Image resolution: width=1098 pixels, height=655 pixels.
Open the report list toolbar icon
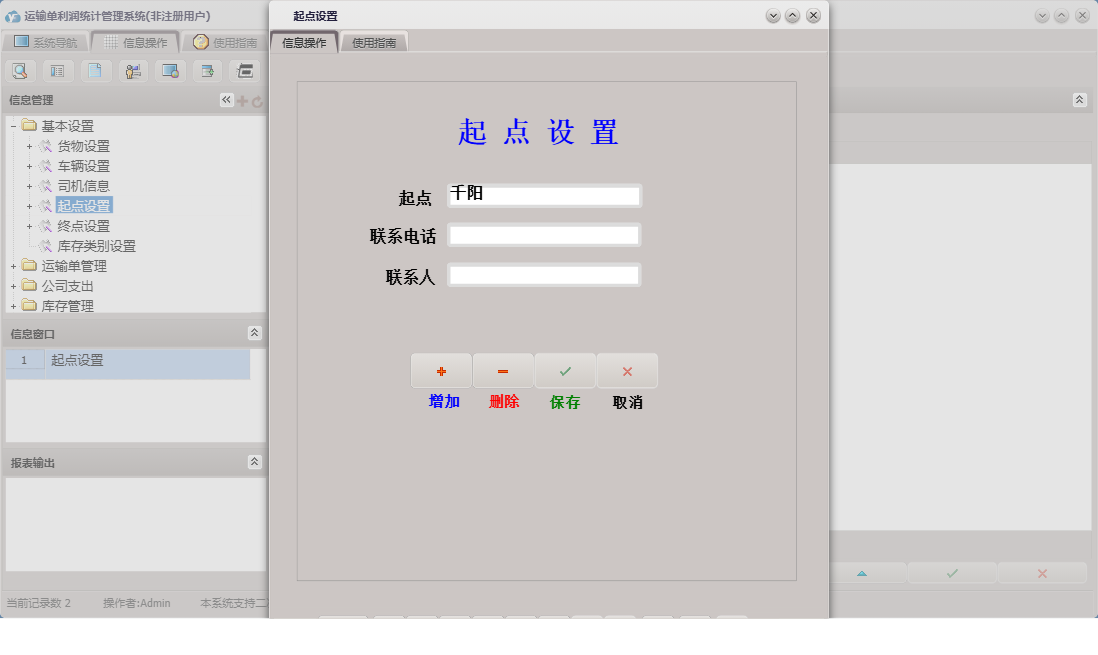tap(58, 71)
